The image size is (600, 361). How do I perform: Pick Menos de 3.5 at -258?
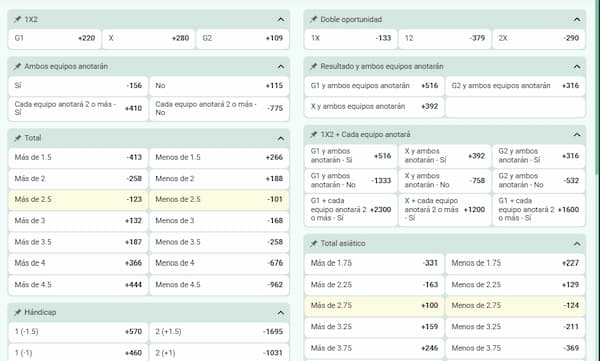[x=219, y=242]
